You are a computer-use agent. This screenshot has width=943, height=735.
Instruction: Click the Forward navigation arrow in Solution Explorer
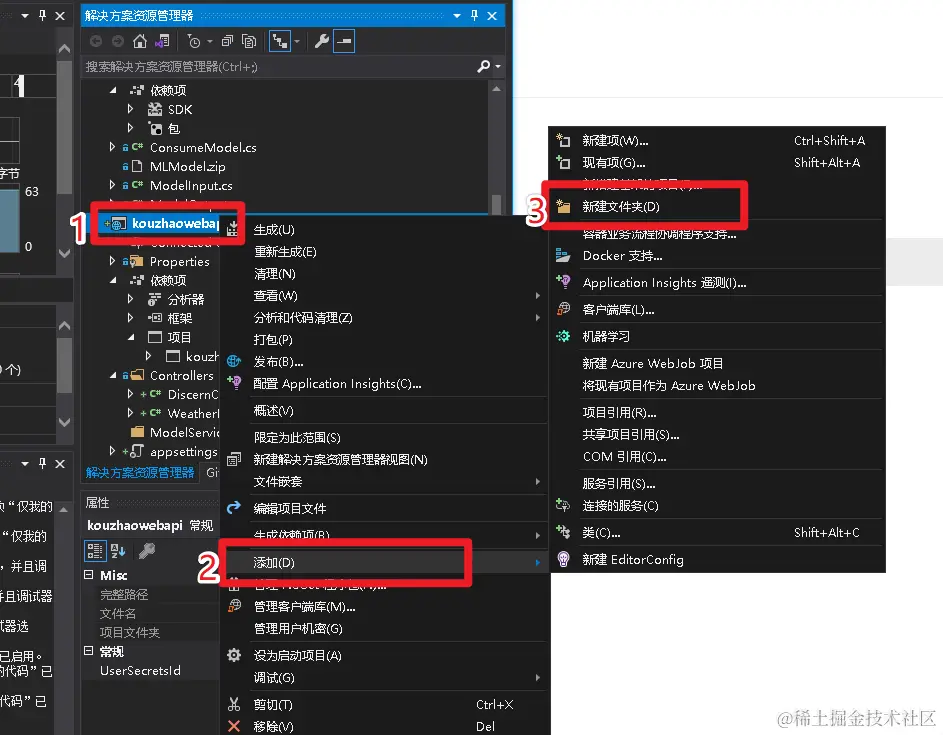click(118, 42)
